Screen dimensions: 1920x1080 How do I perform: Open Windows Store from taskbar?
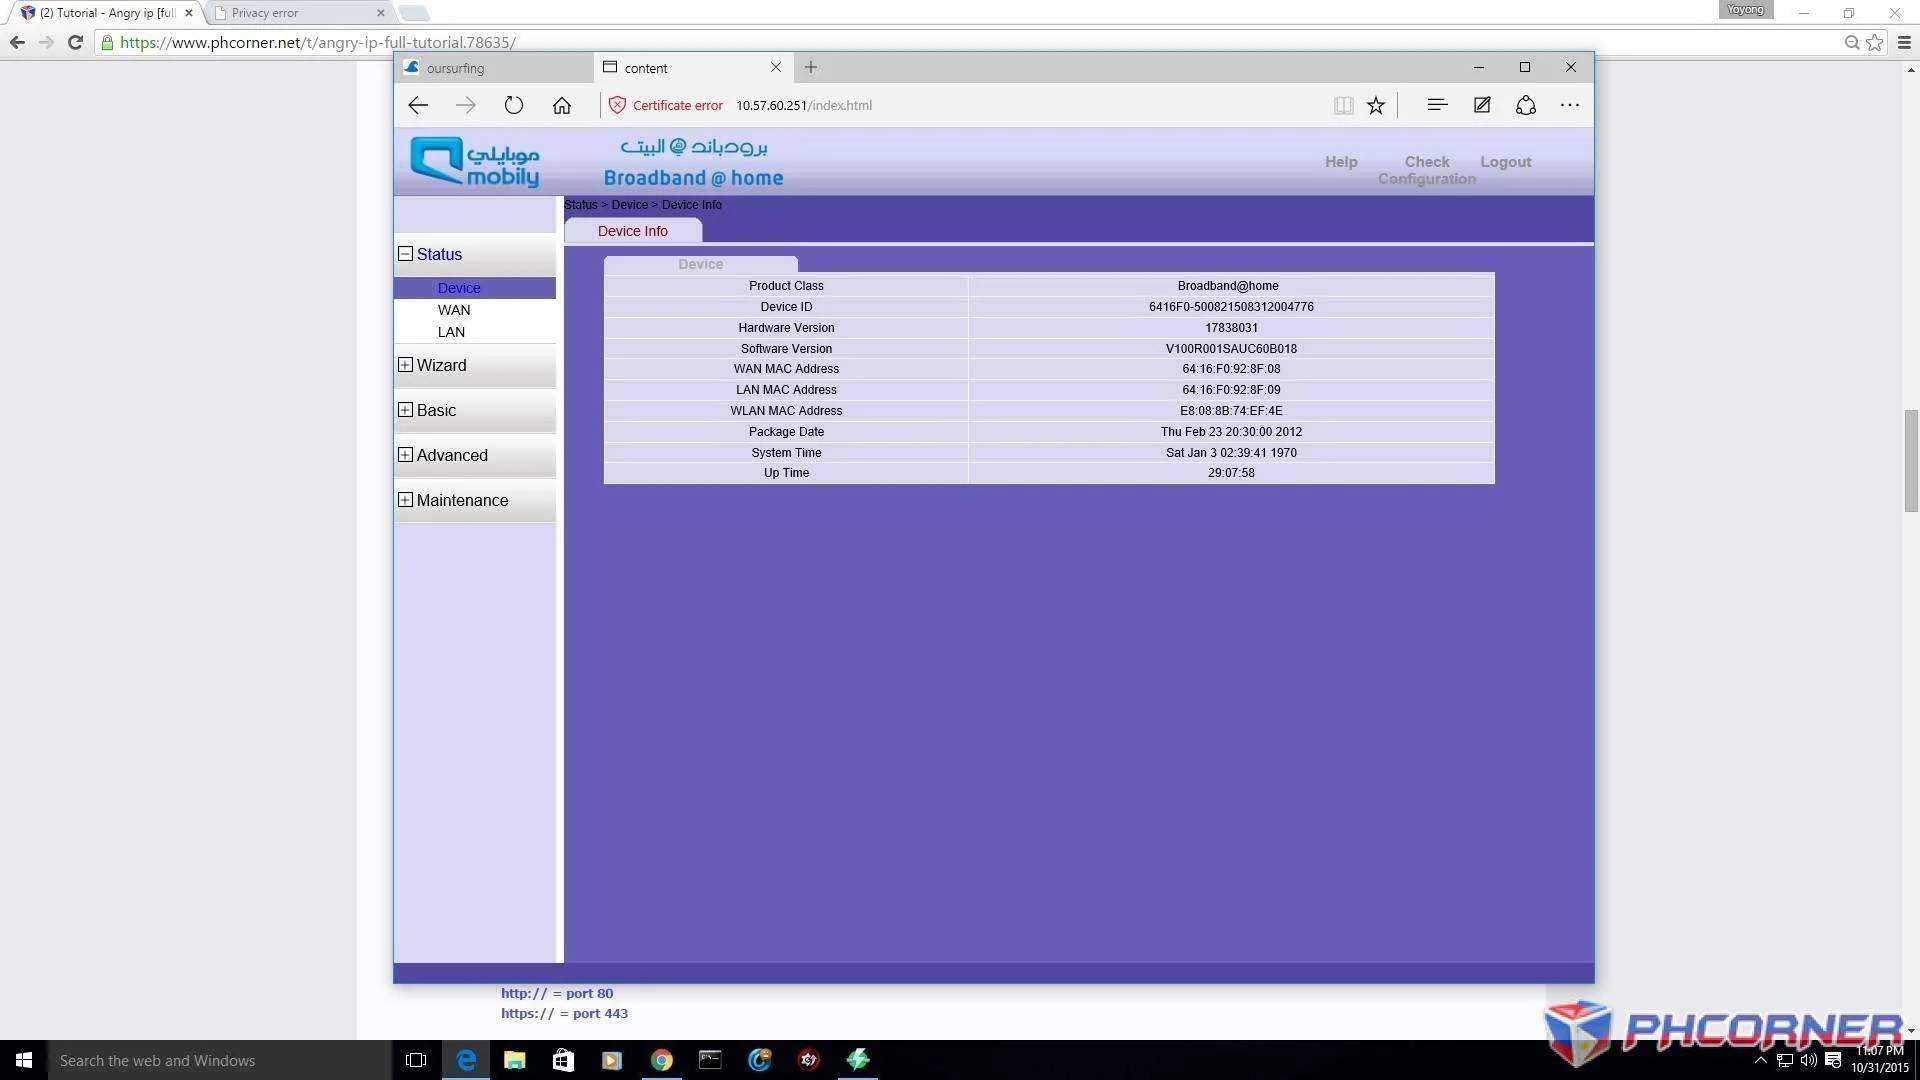[x=563, y=1060]
